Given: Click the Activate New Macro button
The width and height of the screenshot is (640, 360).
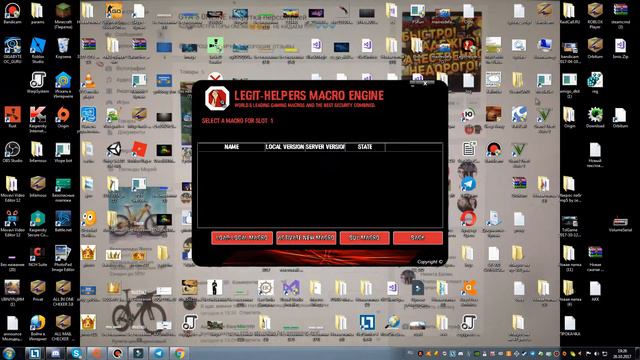Looking at the screenshot, I should click(306, 238).
